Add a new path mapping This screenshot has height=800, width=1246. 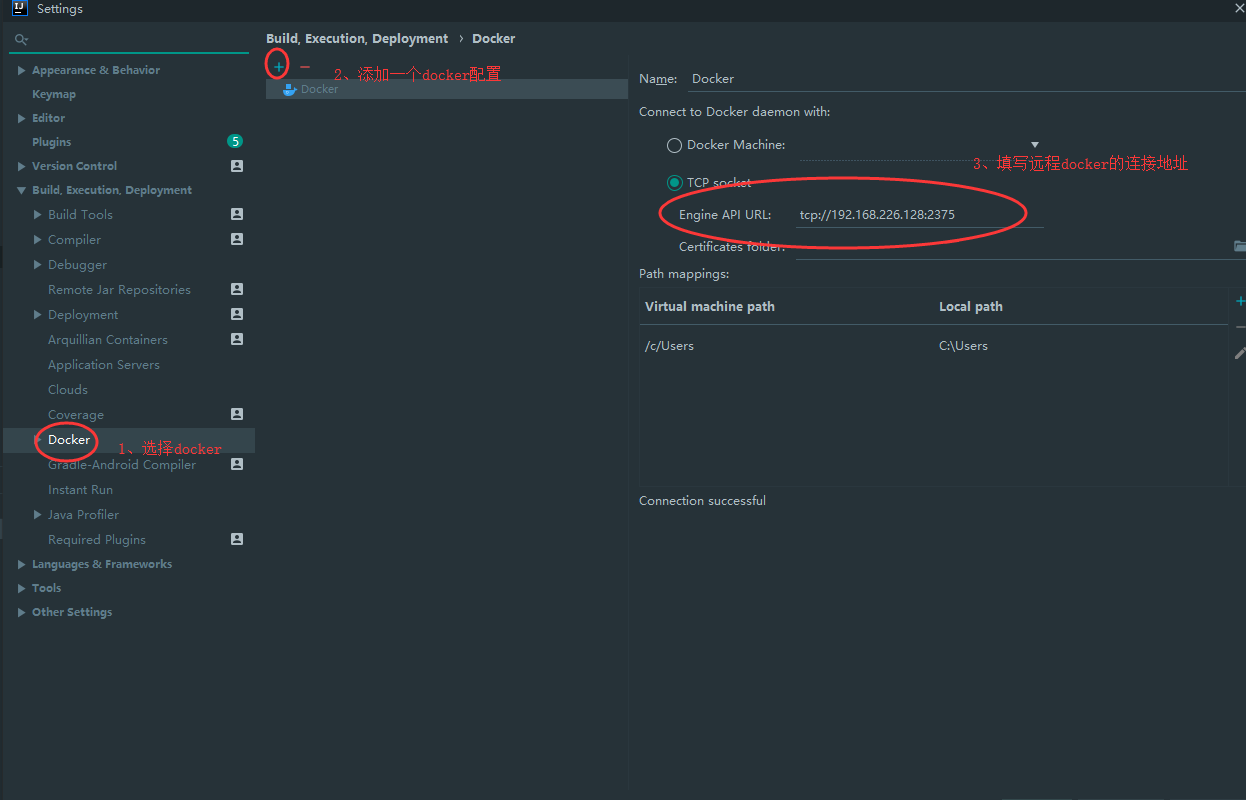(1240, 301)
